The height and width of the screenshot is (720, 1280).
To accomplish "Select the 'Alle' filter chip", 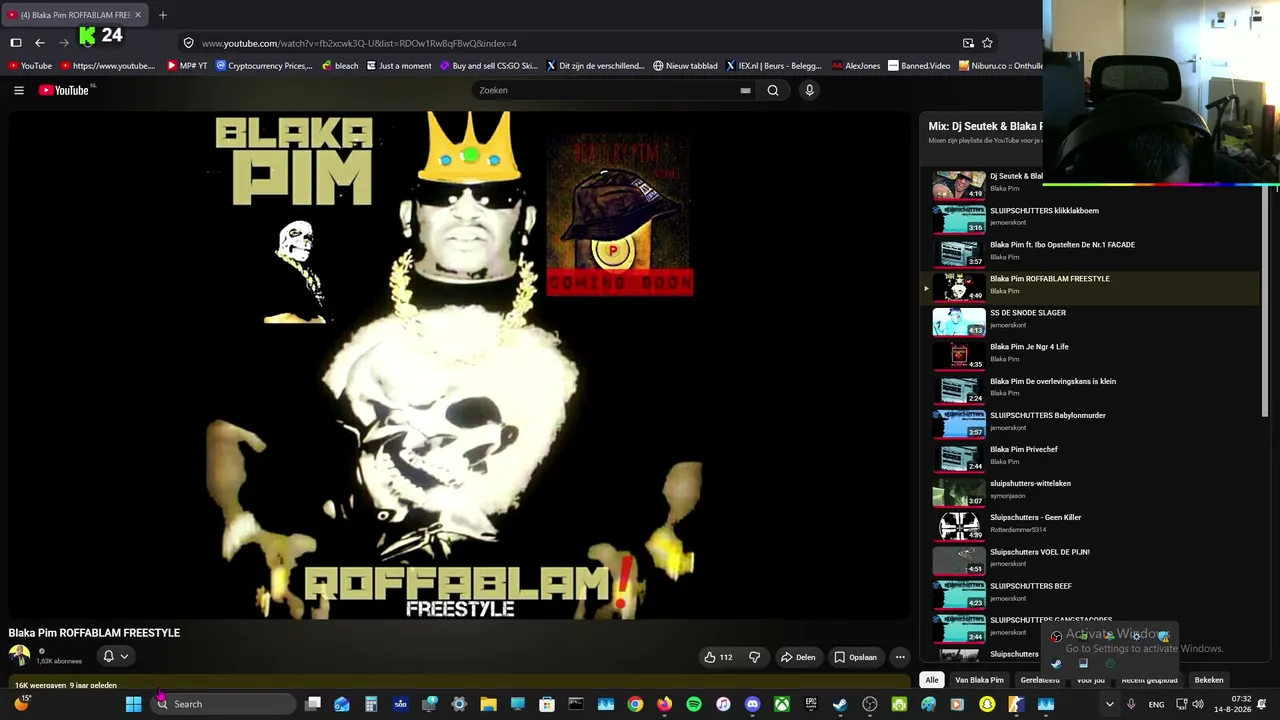I will [x=932, y=680].
